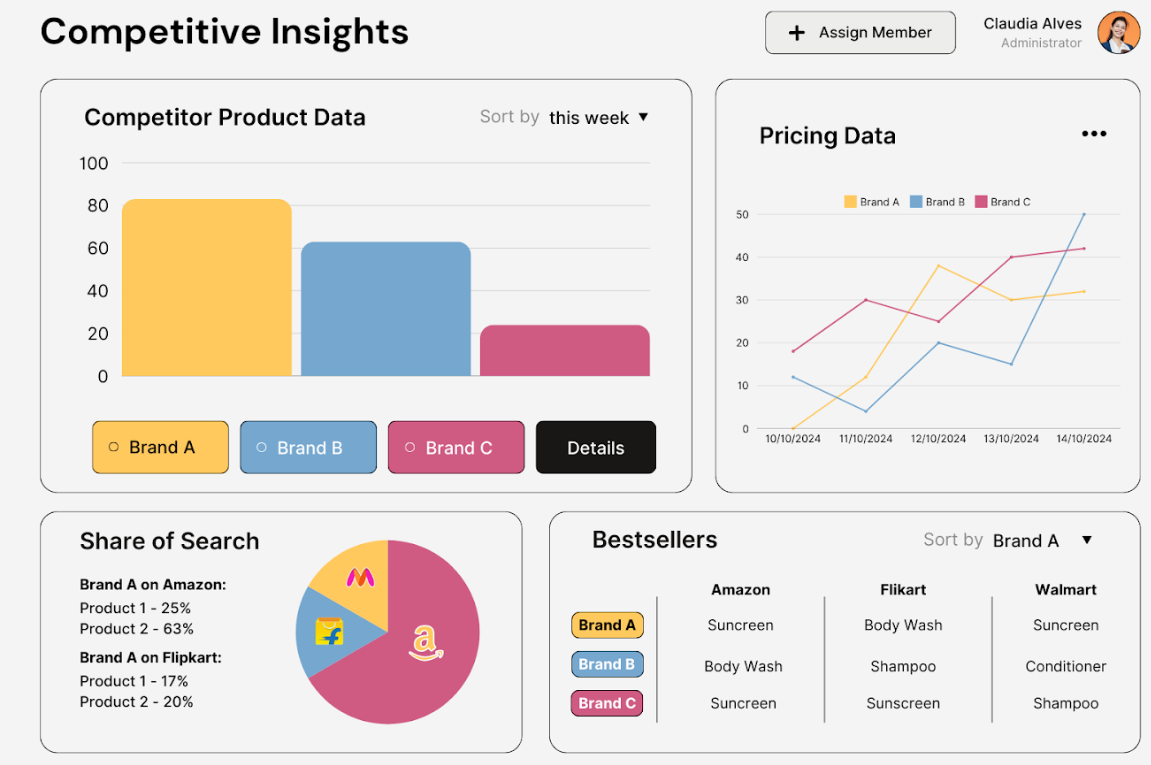Expand the 'this week' sort dropdown arrow

coord(644,117)
